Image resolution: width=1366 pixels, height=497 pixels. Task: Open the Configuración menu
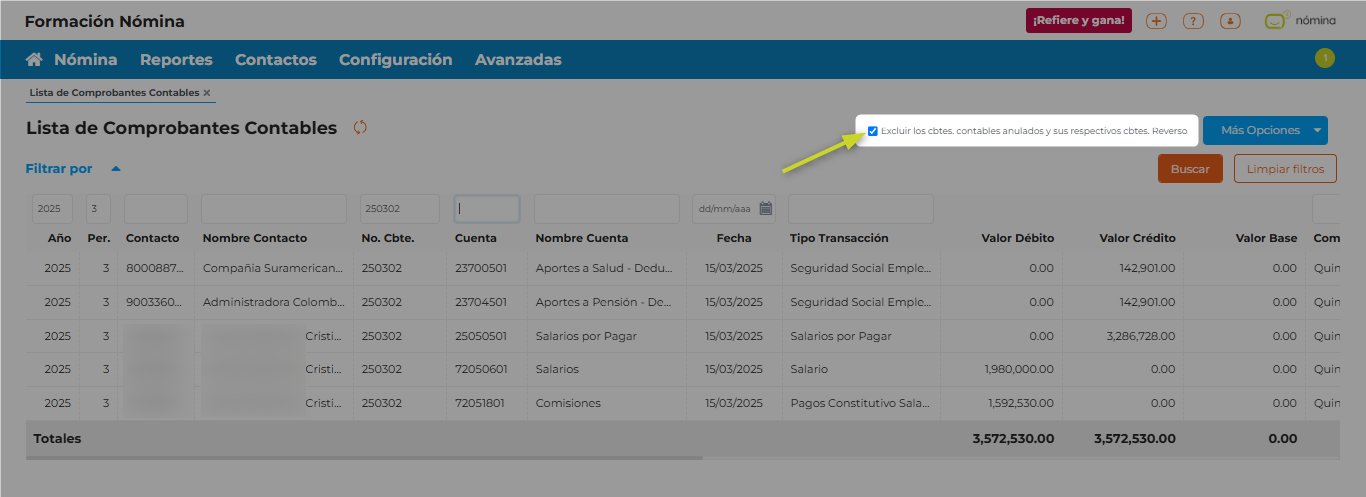coord(395,60)
